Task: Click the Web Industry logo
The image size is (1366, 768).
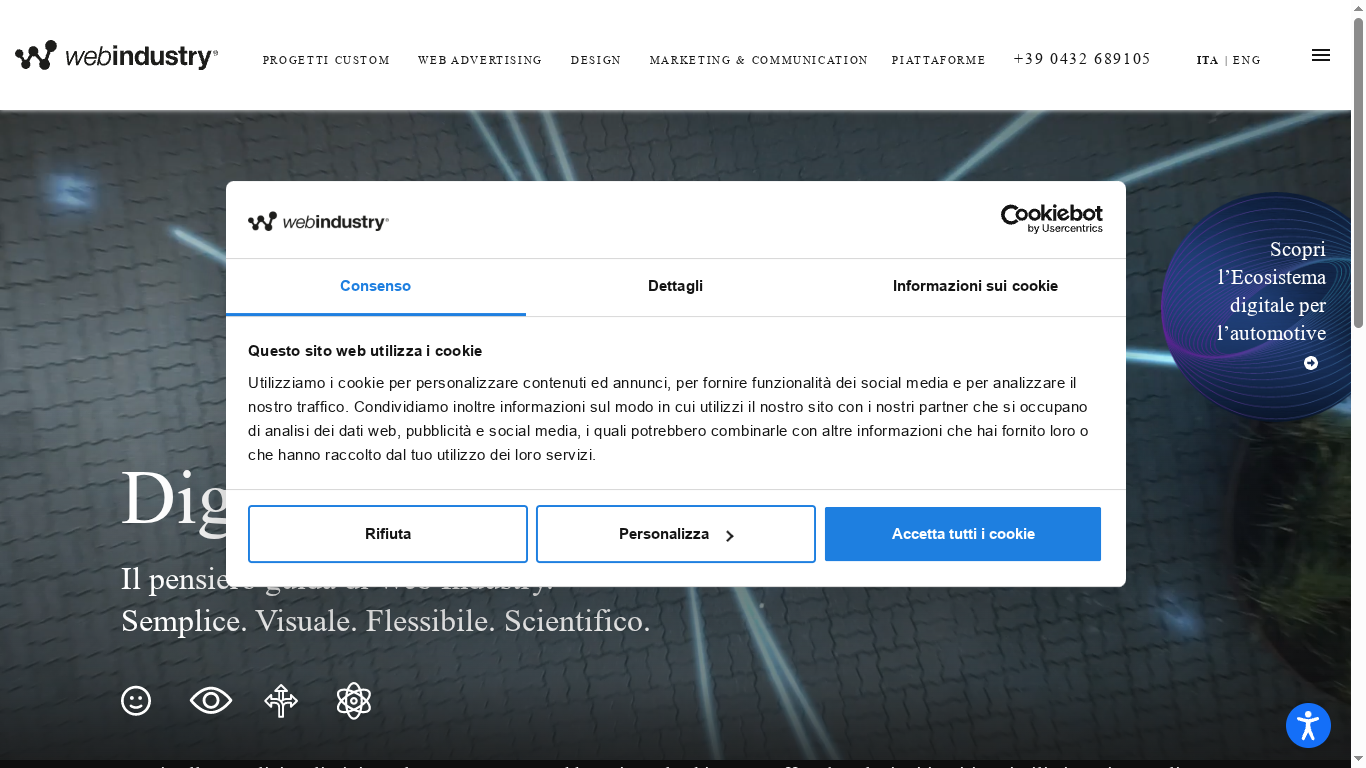Action: (x=115, y=56)
